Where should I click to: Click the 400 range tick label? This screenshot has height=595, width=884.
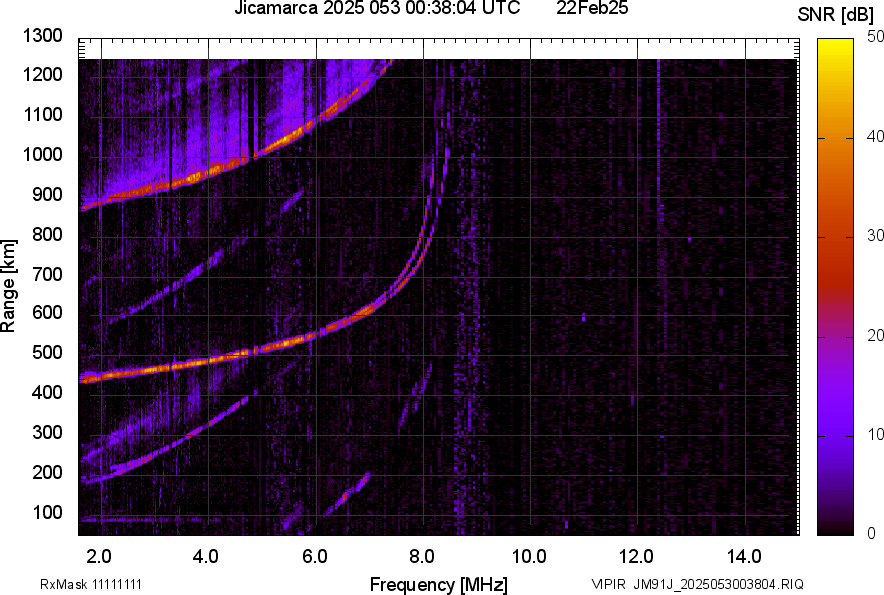47,392
